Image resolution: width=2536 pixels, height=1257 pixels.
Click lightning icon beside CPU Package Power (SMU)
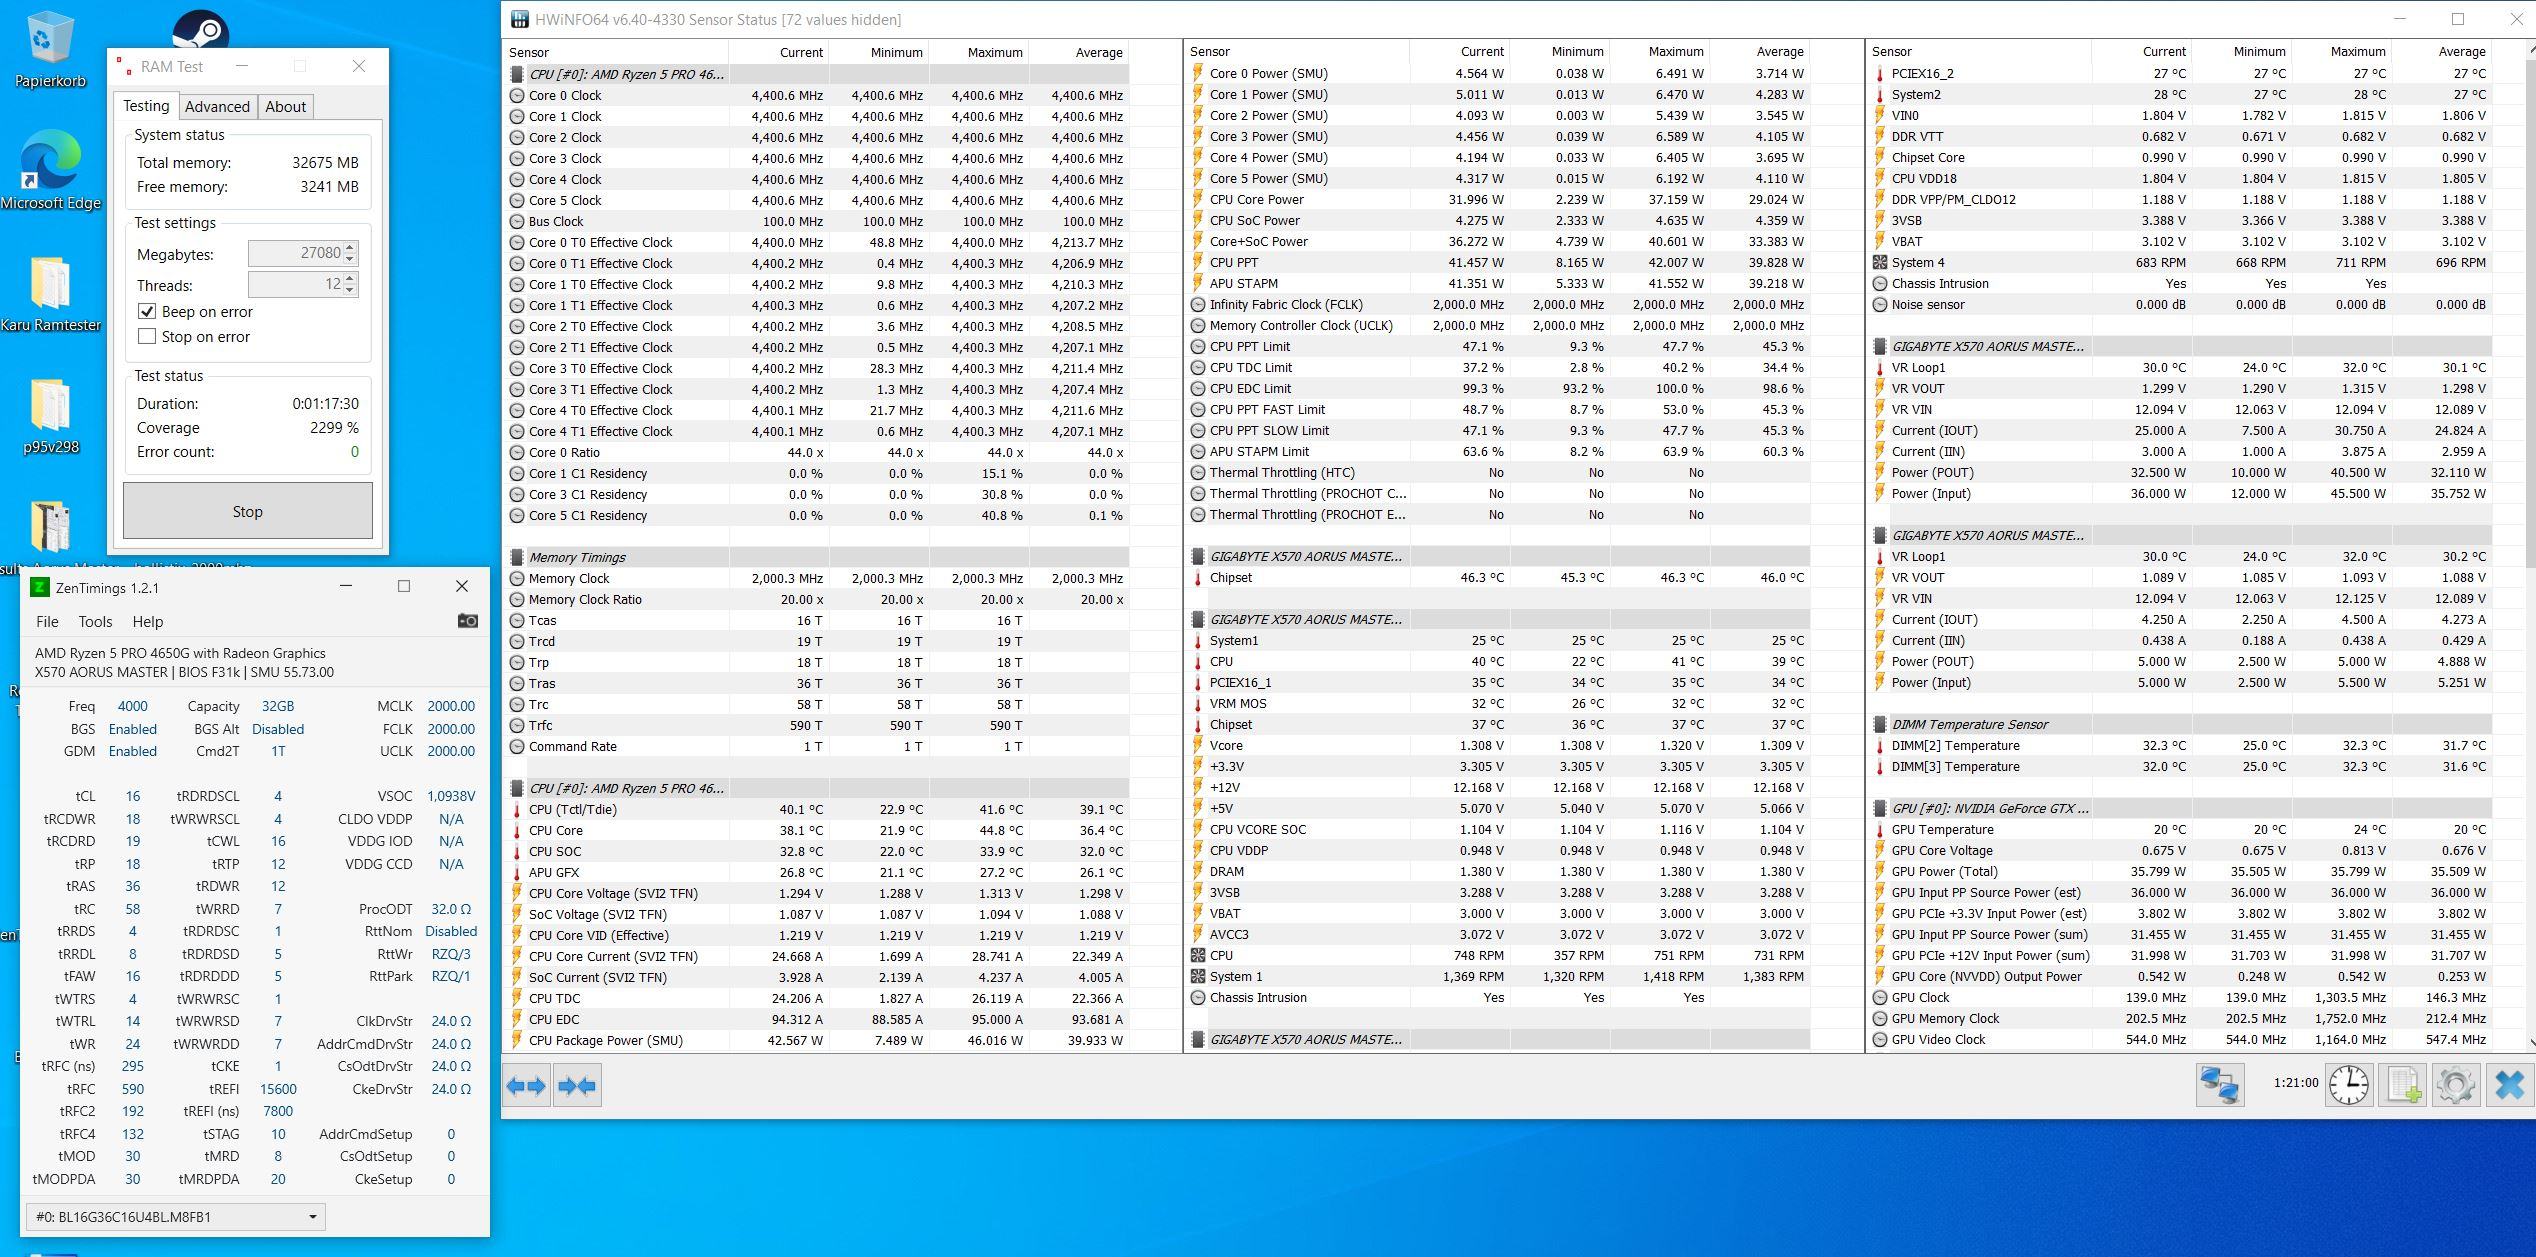click(517, 1040)
